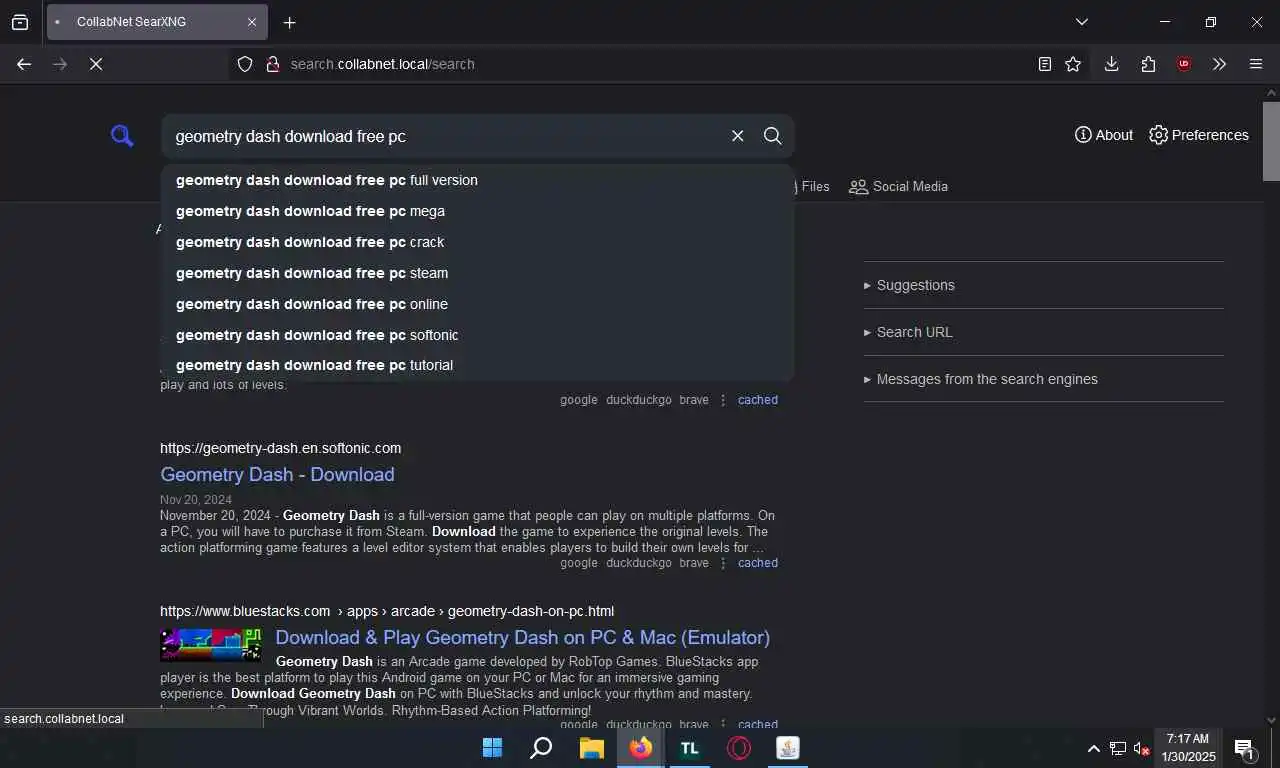1280x768 pixels.
Task: Click the page vertical scrollbar thumb
Action: coord(1271,140)
